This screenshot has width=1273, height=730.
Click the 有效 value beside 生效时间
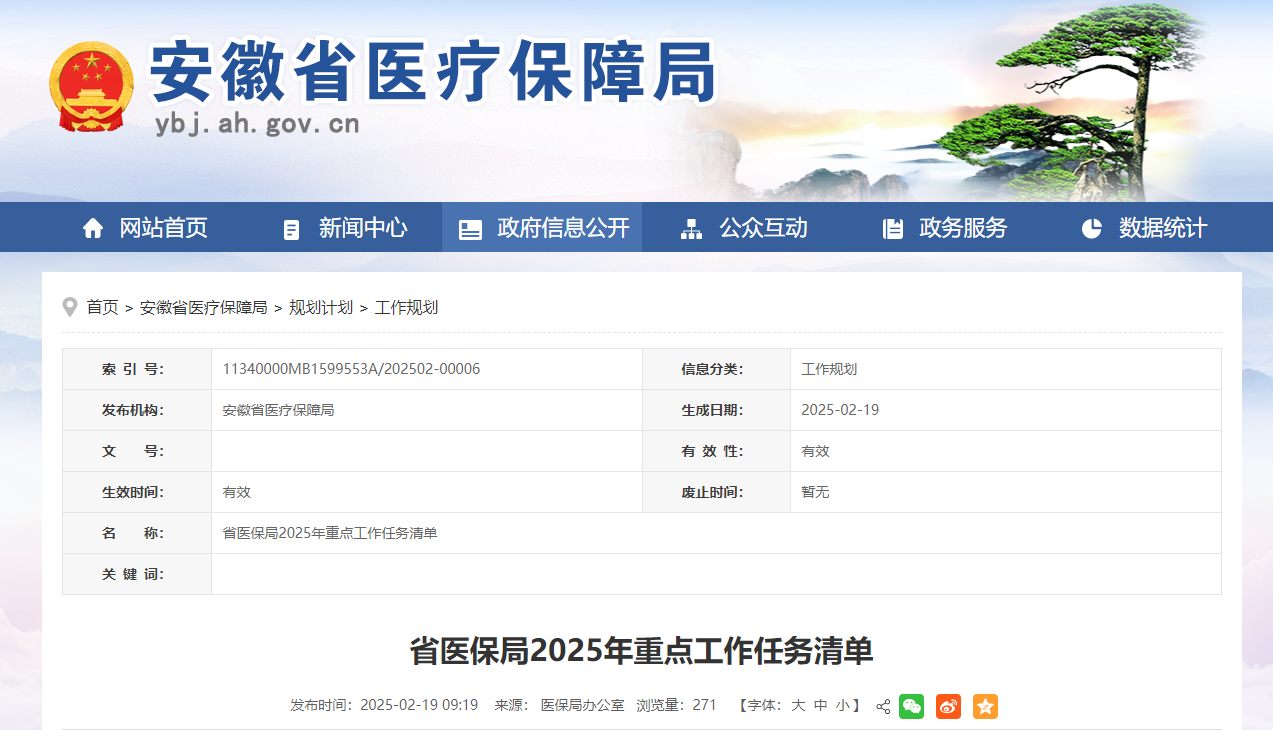tap(236, 492)
